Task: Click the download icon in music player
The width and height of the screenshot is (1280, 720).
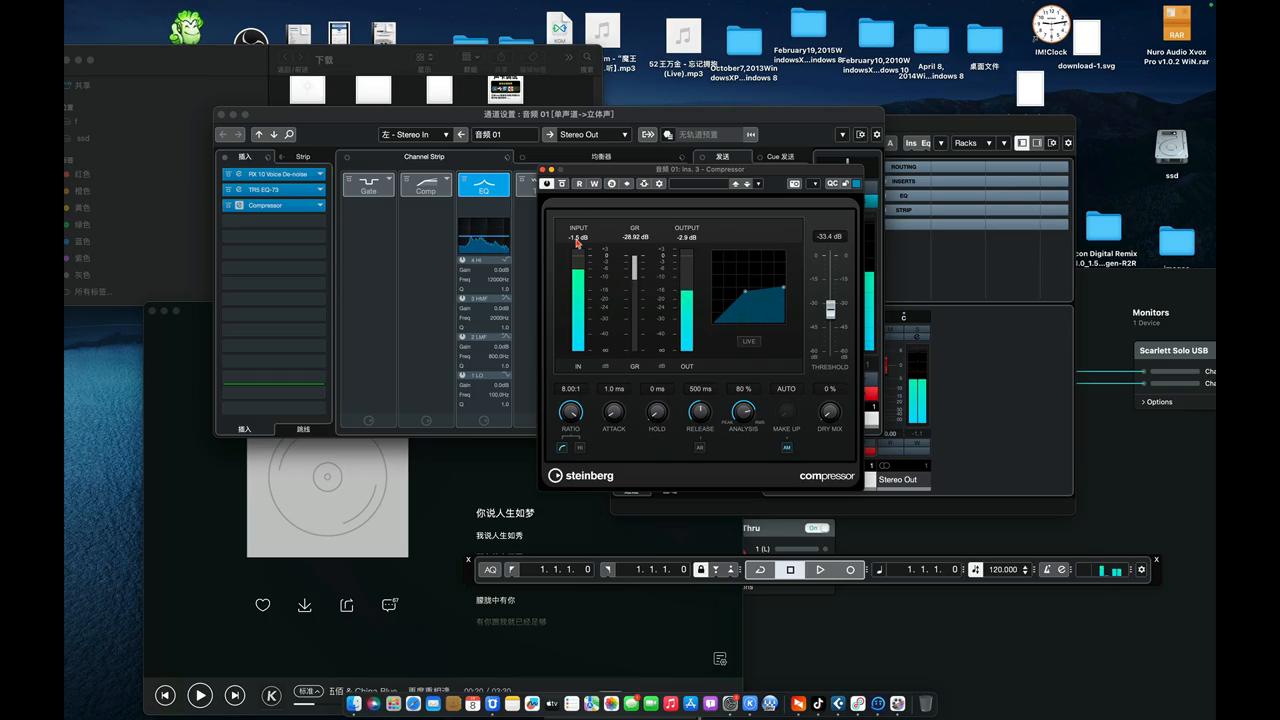Action: [x=305, y=605]
